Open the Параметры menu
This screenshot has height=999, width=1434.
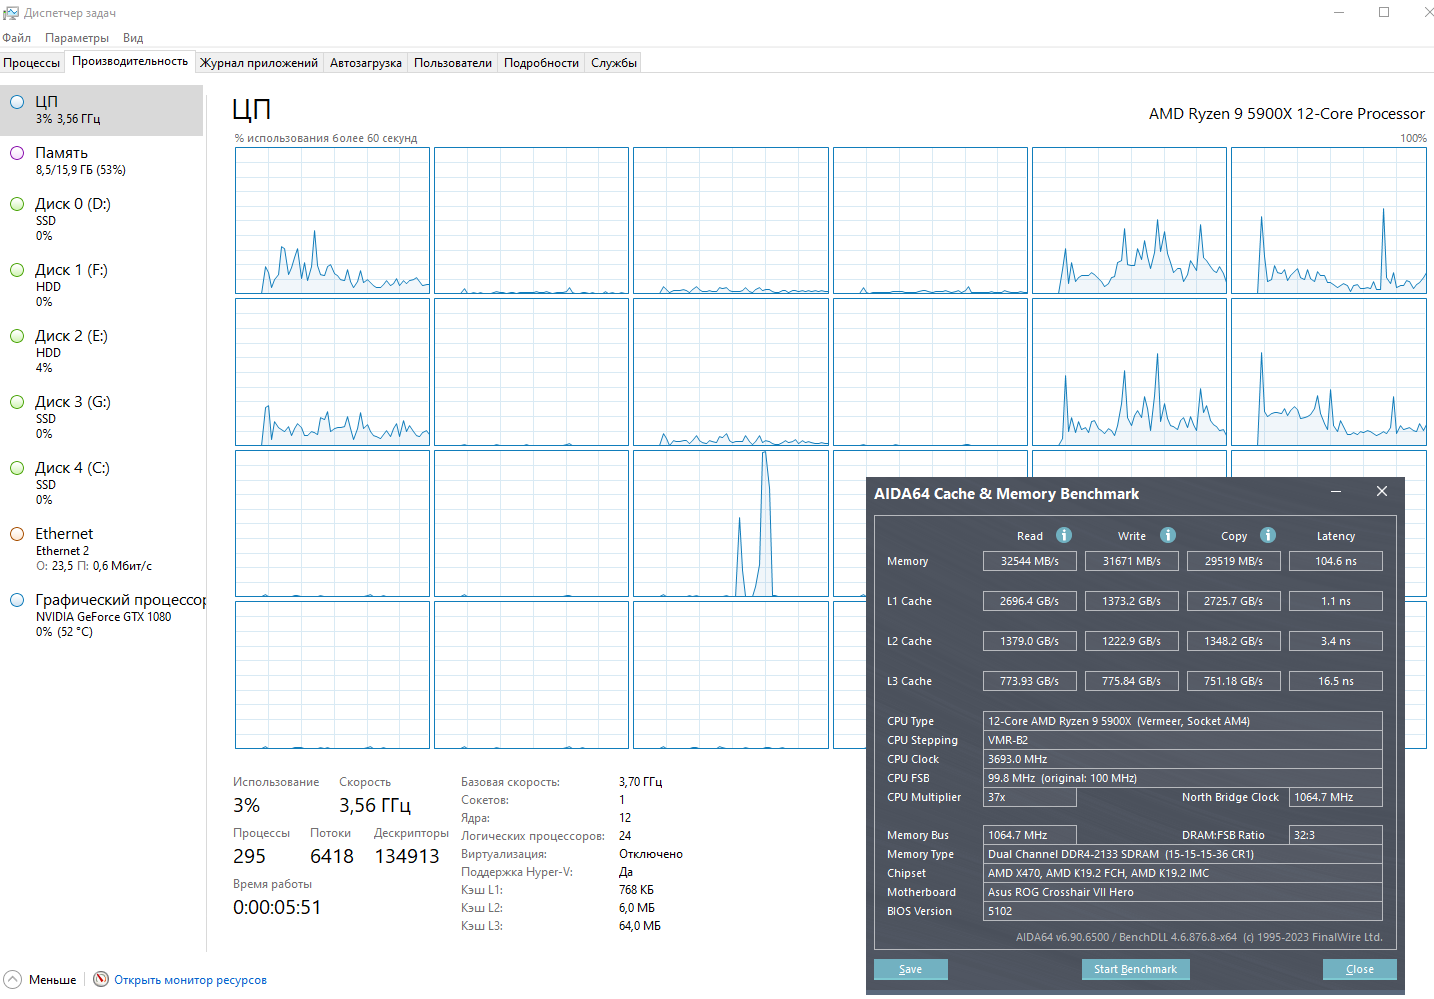(x=77, y=38)
